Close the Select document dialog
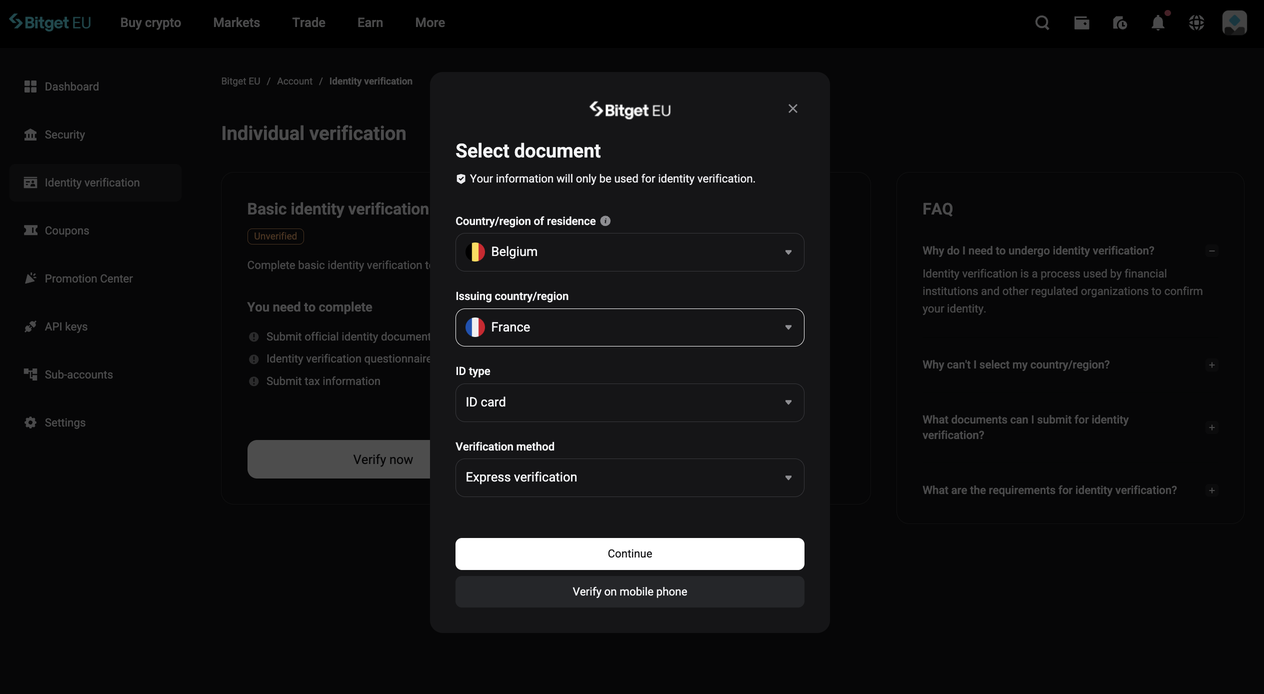1264x694 pixels. pos(793,108)
